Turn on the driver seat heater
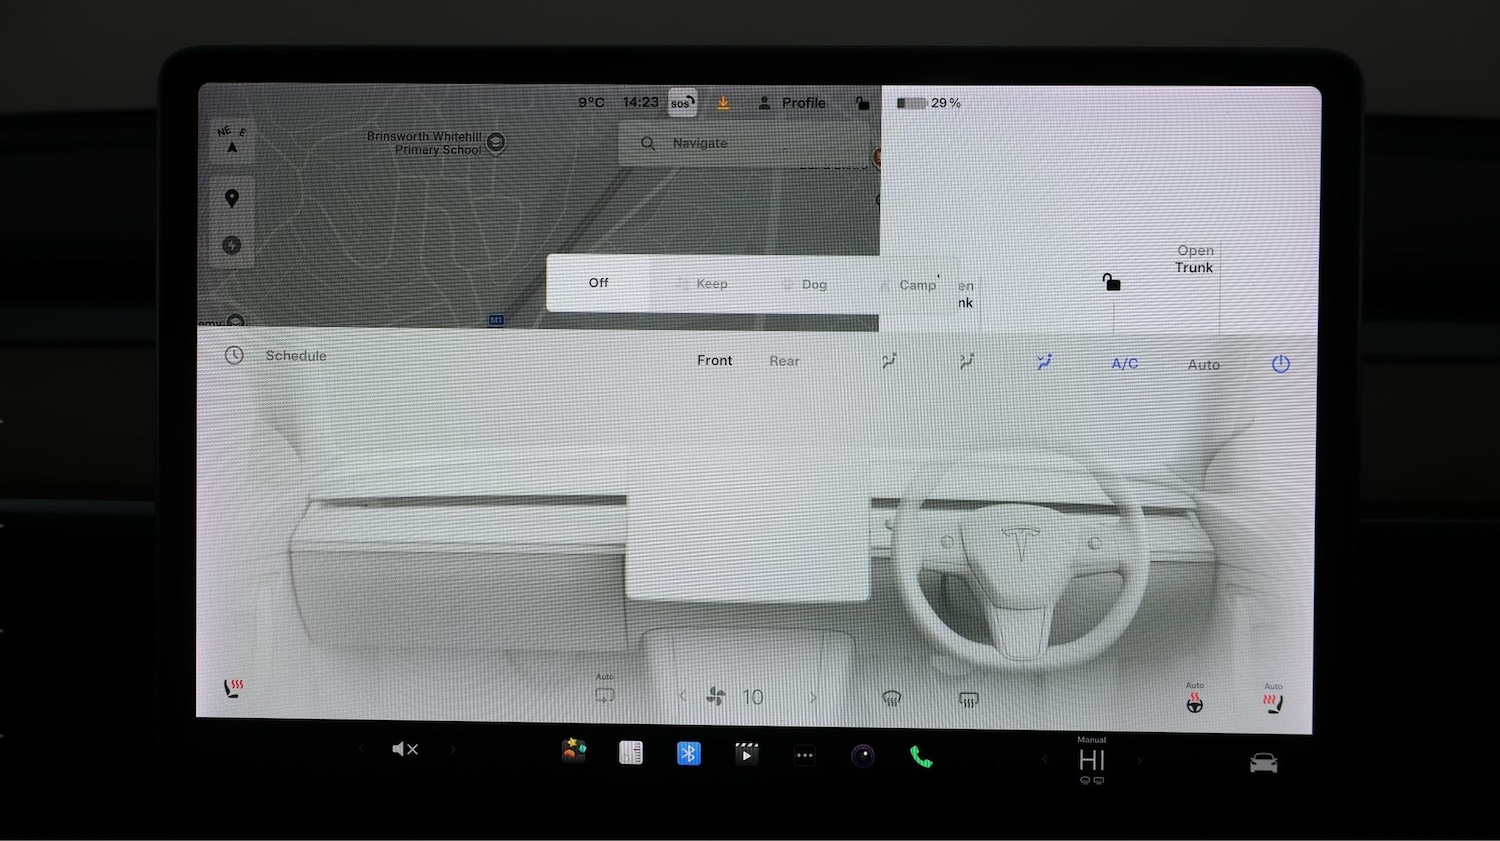1500x841 pixels. pyautogui.click(x=232, y=687)
